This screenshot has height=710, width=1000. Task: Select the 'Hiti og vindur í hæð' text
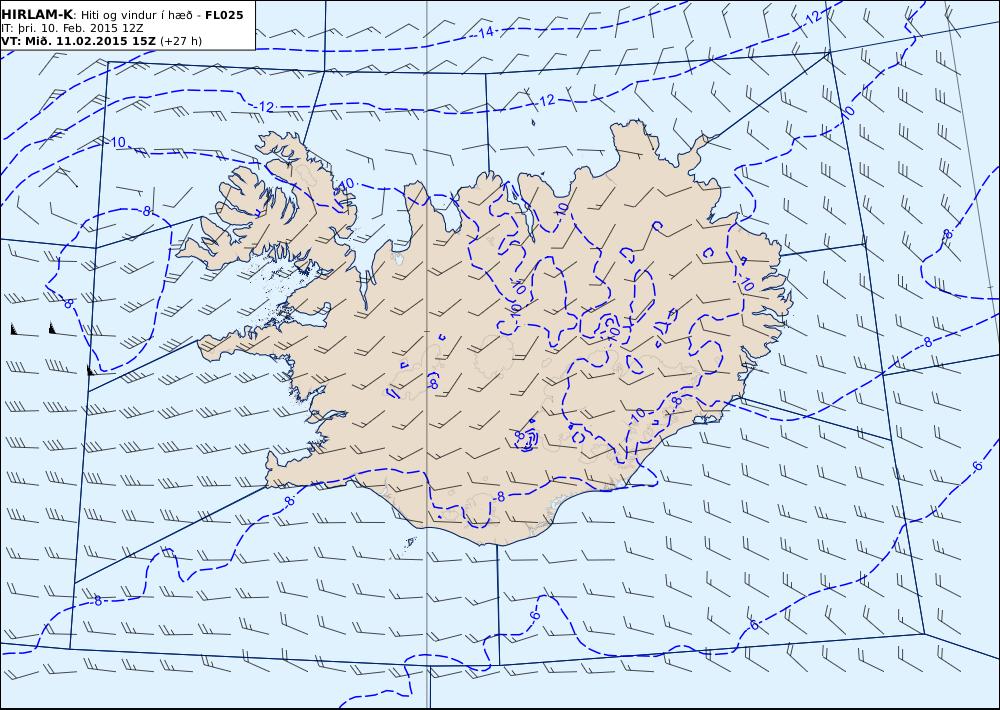pos(136,15)
